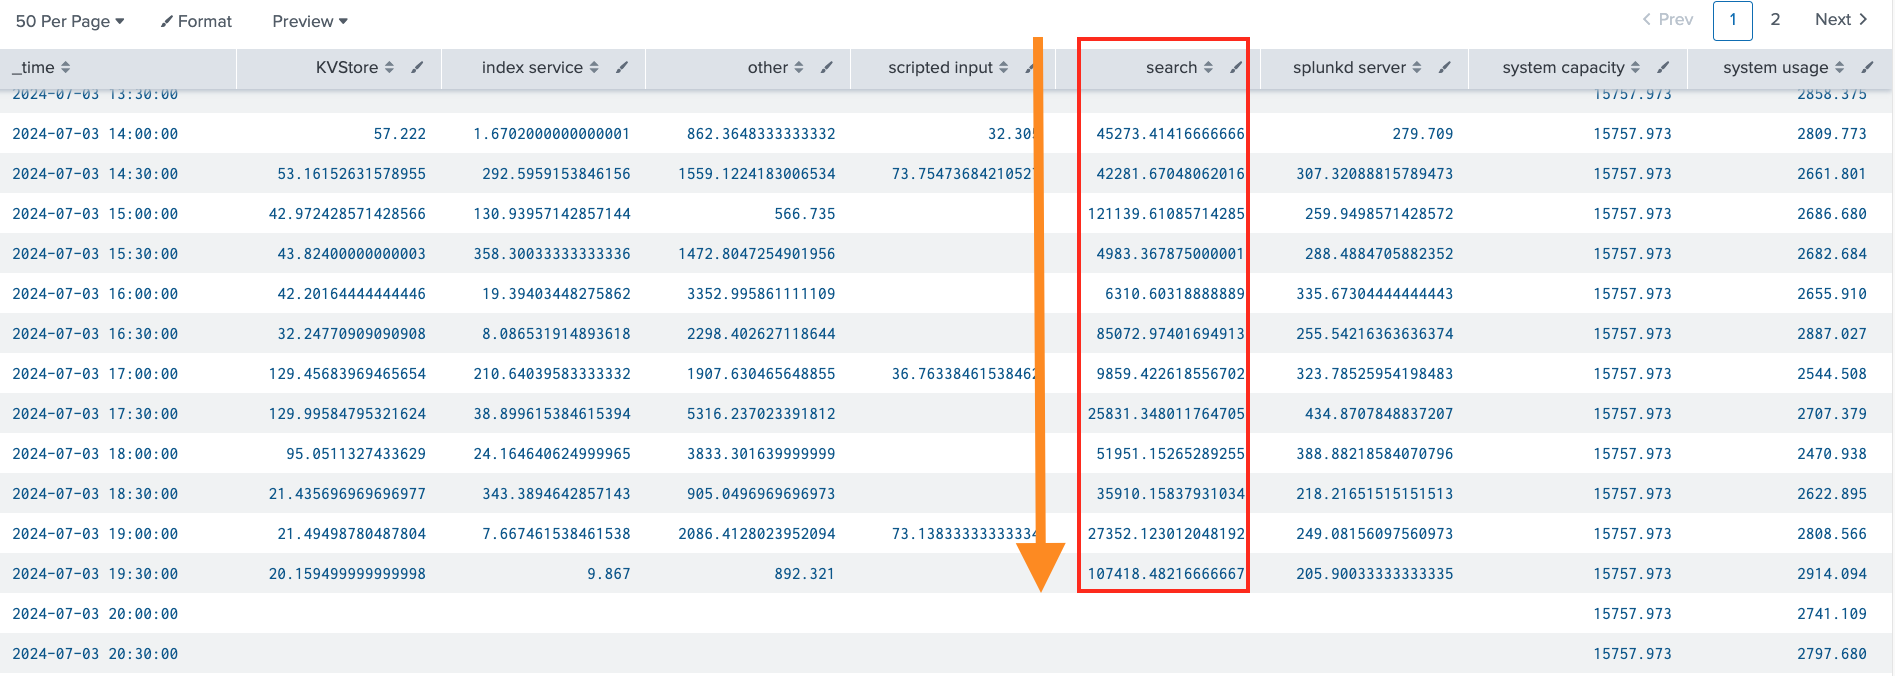Viewport: 1895px width, 676px height.
Task: Click index service value 9.867
Action: [609, 574]
